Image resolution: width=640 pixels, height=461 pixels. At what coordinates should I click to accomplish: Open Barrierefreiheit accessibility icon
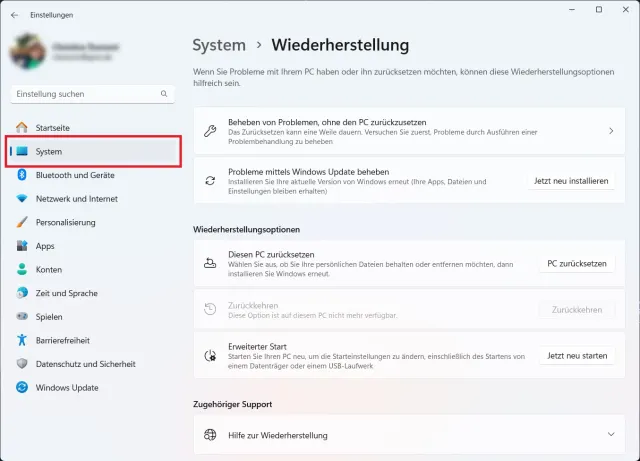coord(21,340)
